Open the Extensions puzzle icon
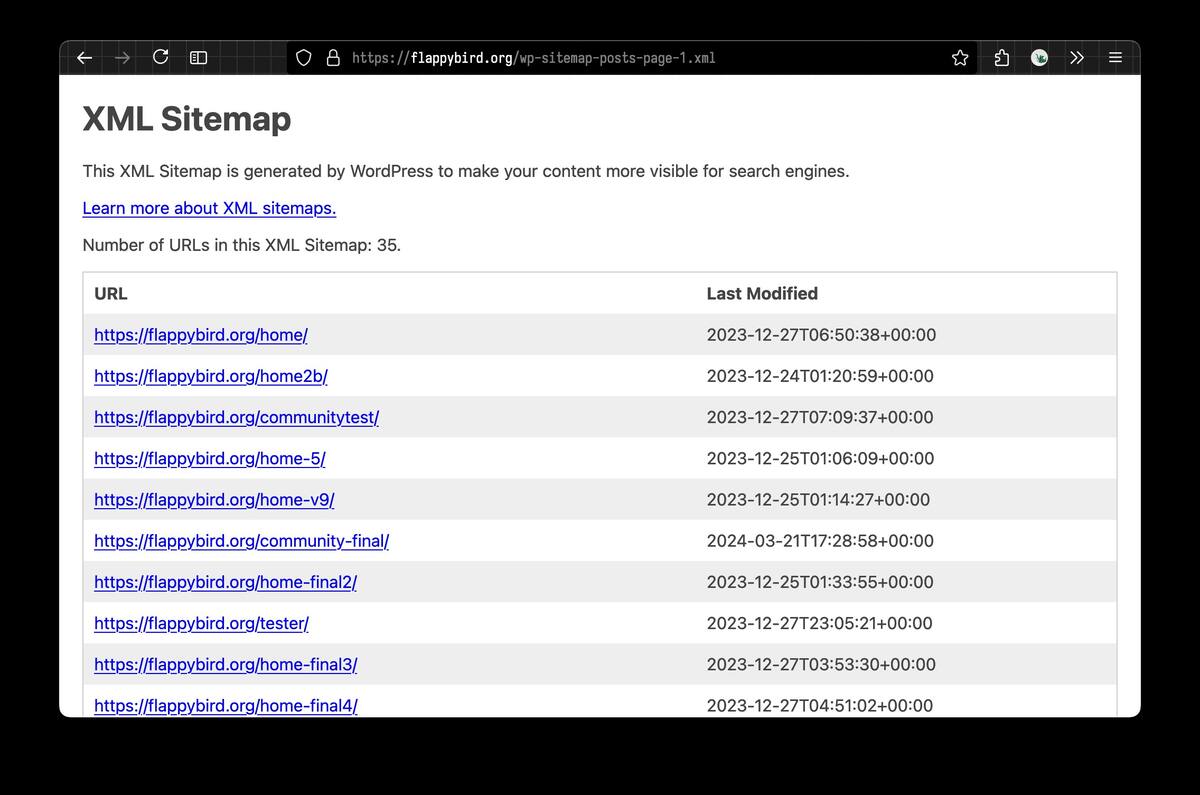The height and width of the screenshot is (795, 1200). pos(1002,58)
